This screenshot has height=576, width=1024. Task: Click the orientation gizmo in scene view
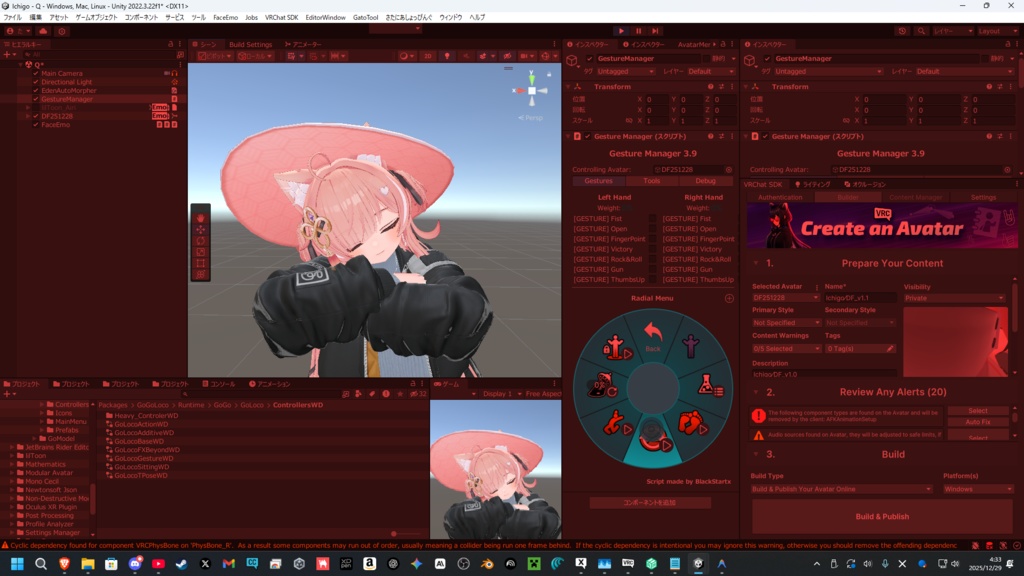tap(532, 91)
